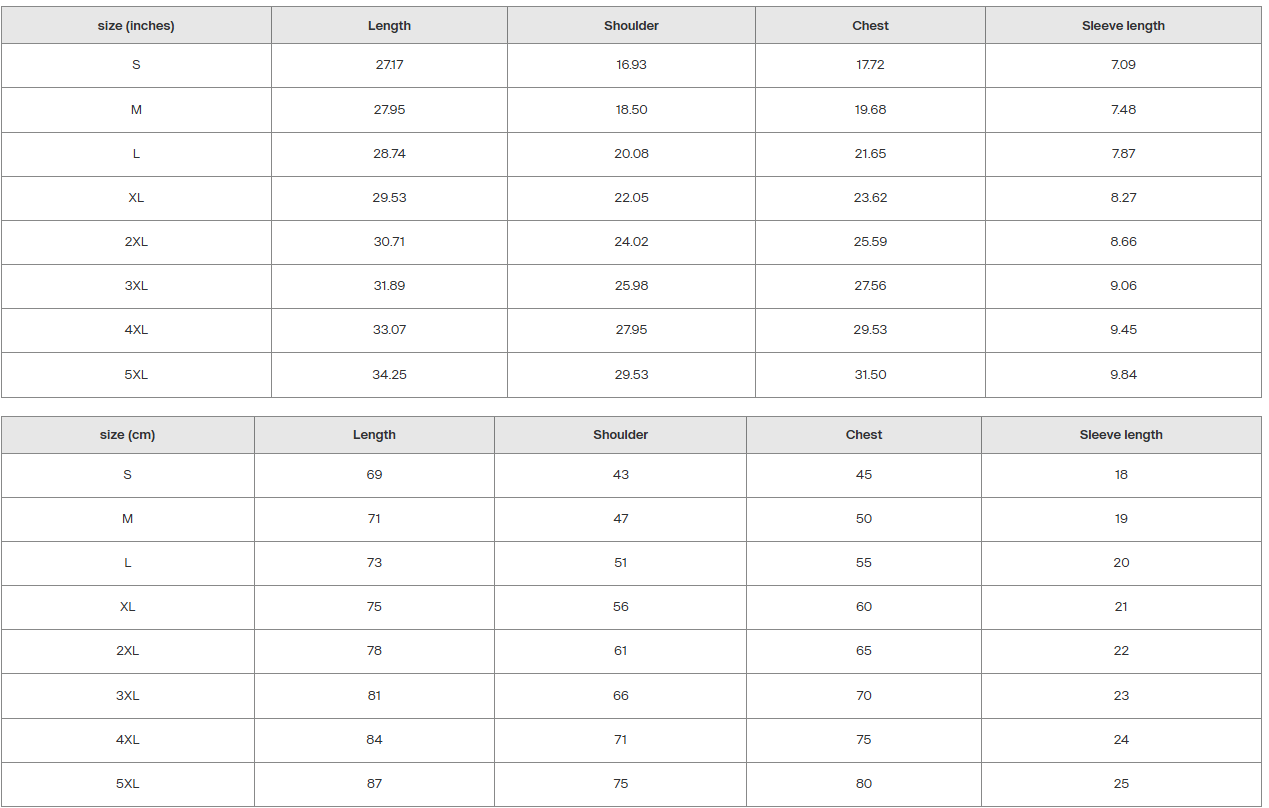Select the 33.07 length cell
This screenshot has width=1269, height=808.
pyautogui.click(x=389, y=330)
